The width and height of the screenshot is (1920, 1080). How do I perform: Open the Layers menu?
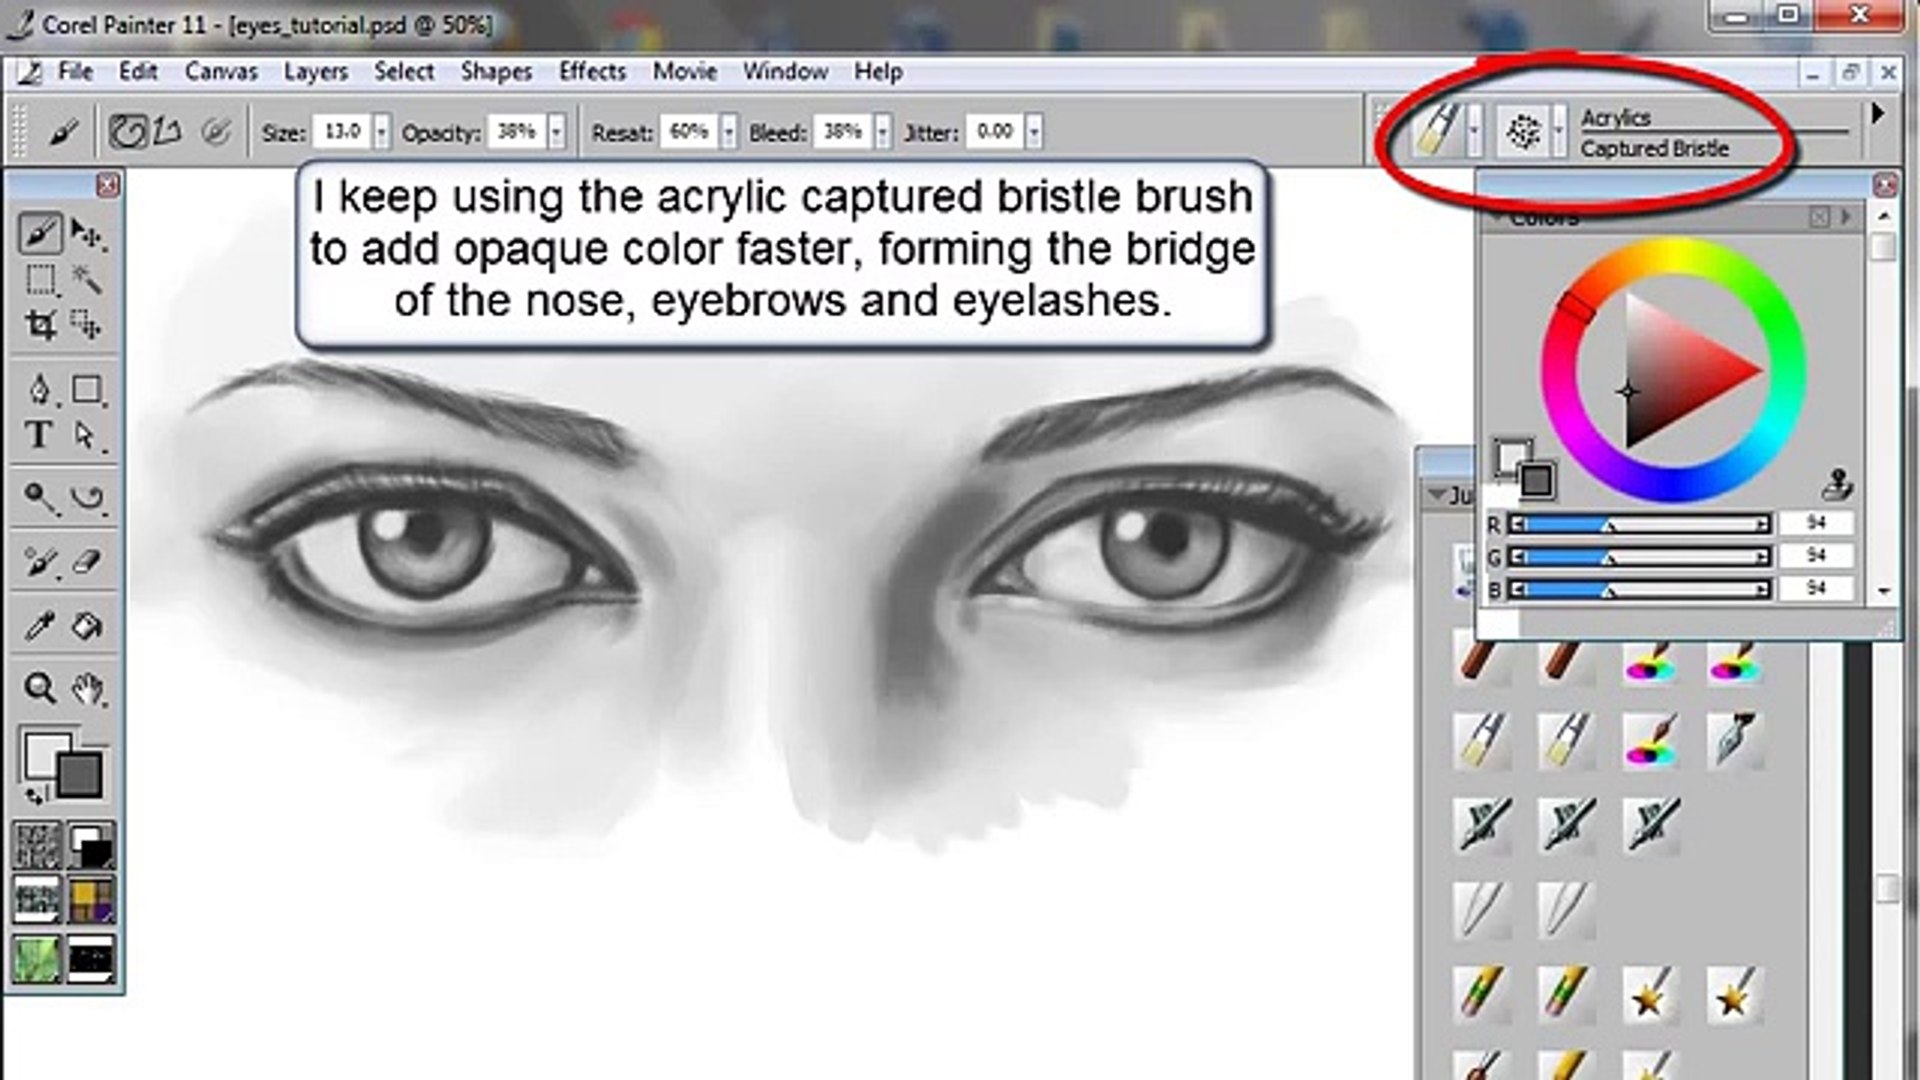click(315, 72)
